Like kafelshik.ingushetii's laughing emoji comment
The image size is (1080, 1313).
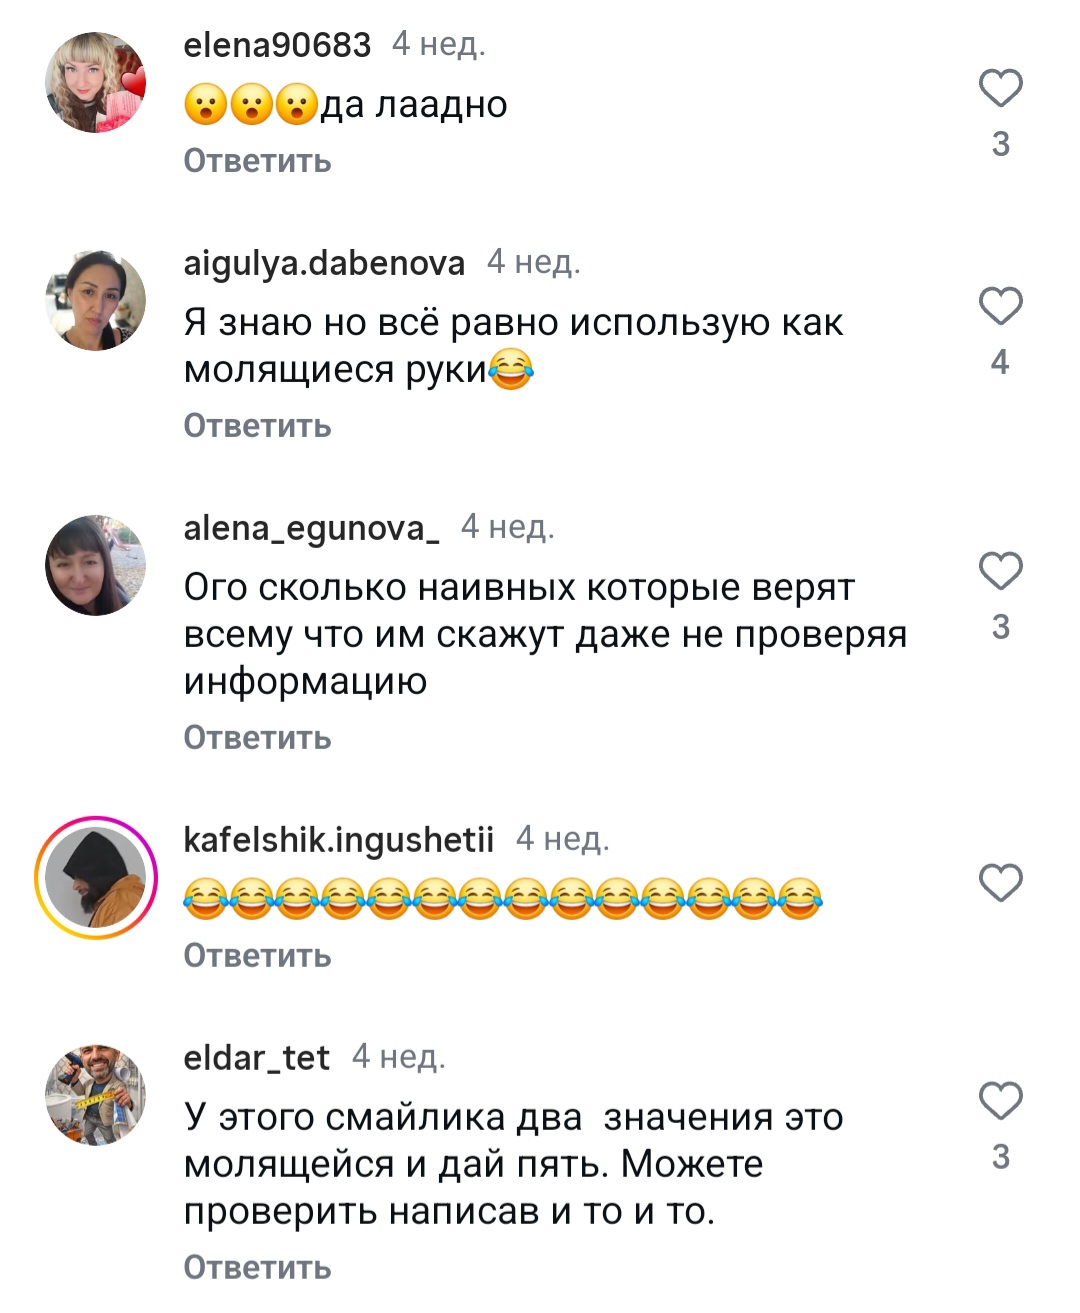pyautogui.click(x=1000, y=883)
